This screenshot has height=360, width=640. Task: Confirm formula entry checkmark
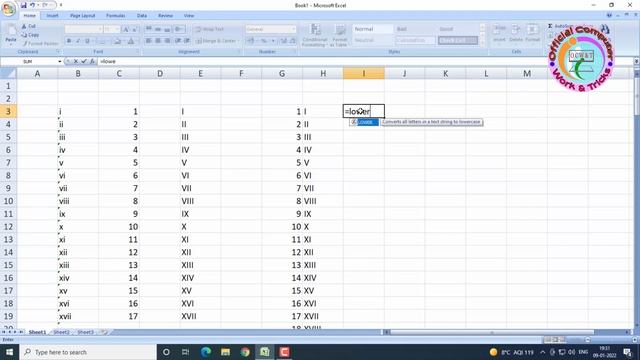pos(84,61)
